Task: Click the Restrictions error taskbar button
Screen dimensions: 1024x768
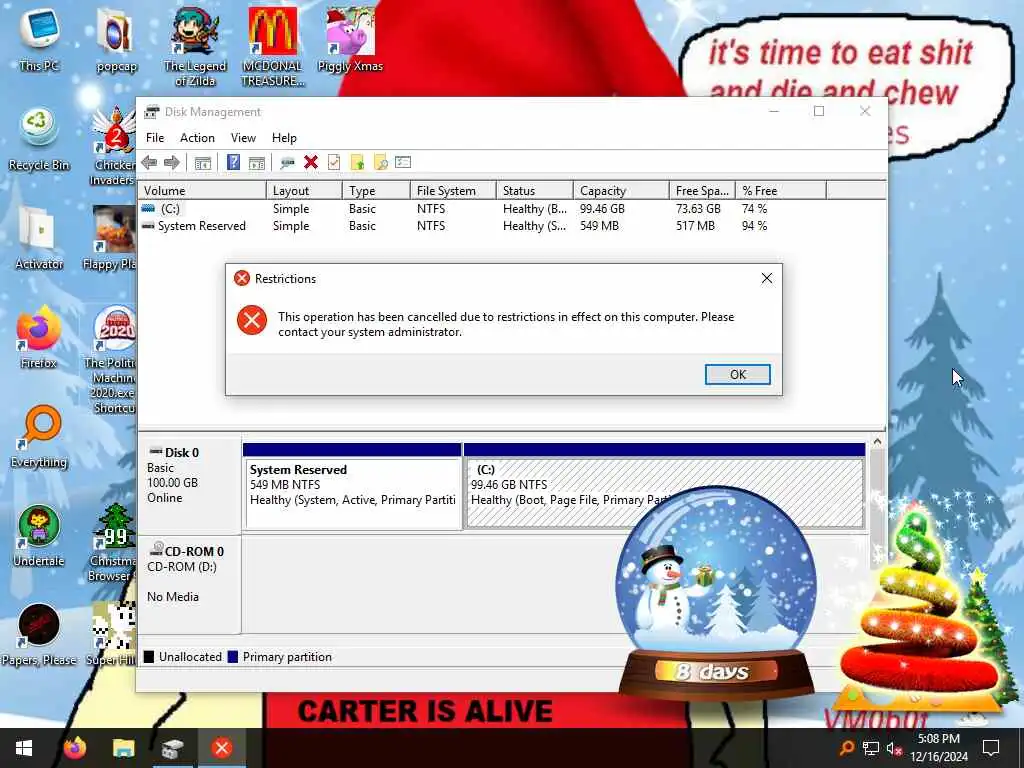Action: [x=221, y=748]
